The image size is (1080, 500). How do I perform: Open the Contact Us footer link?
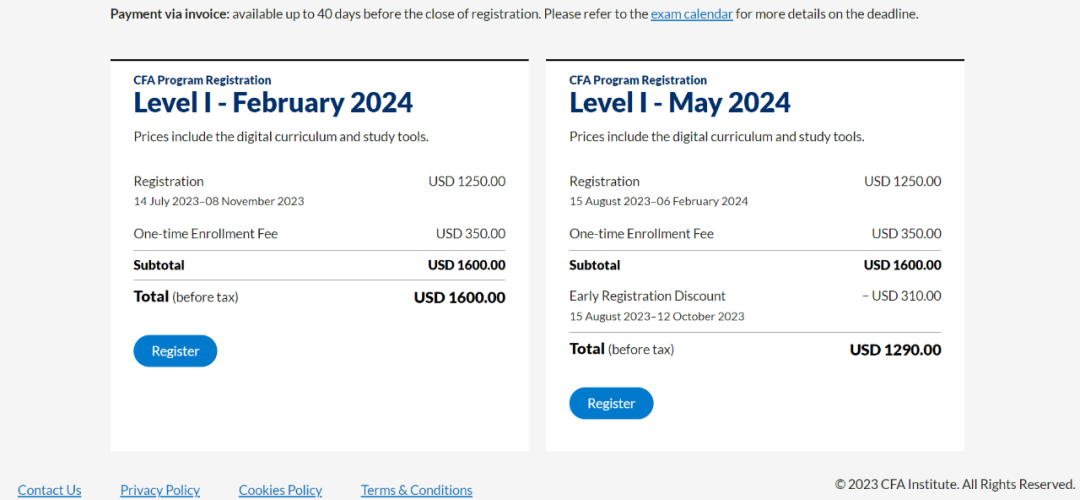coord(49,490)
